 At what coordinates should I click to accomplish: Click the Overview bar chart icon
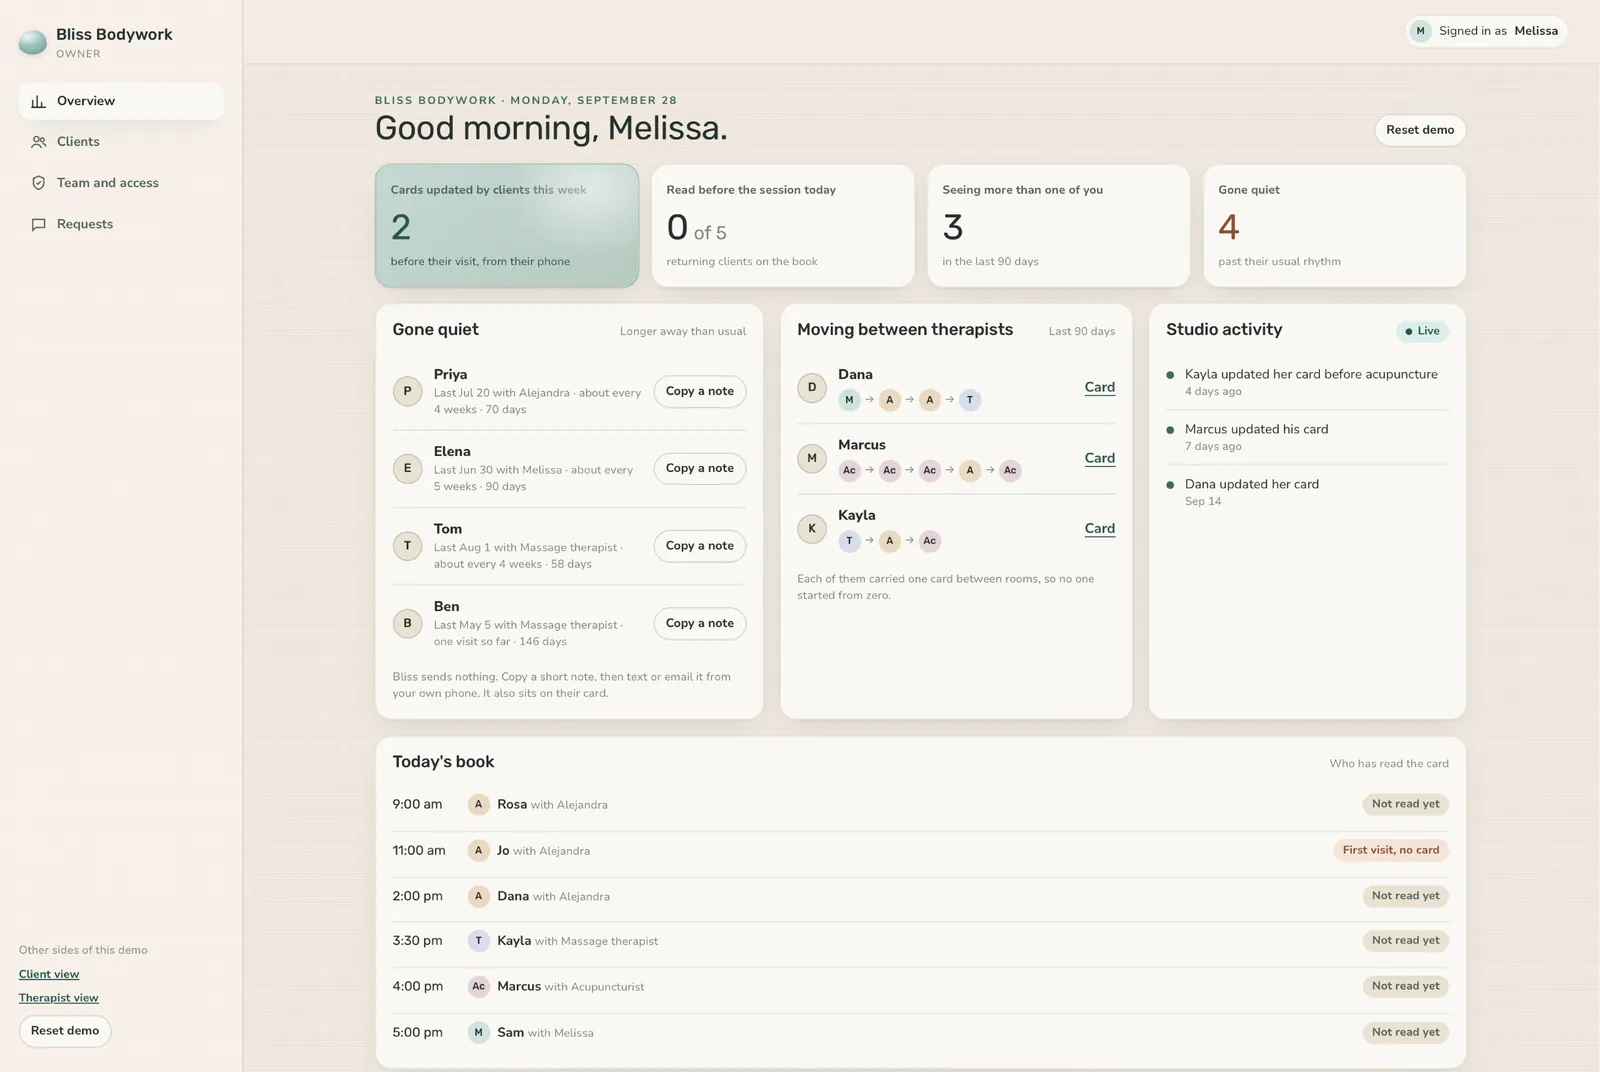coord(39,101)
